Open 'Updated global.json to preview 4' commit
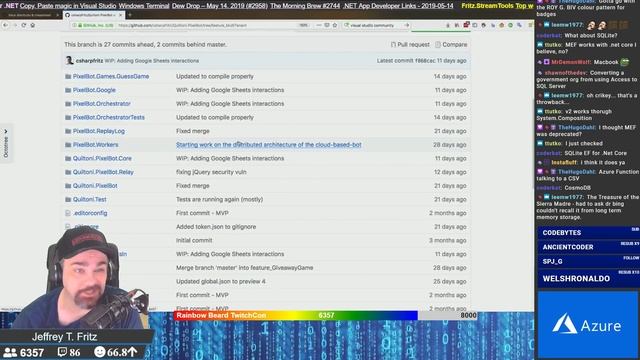 click(221, 282)
